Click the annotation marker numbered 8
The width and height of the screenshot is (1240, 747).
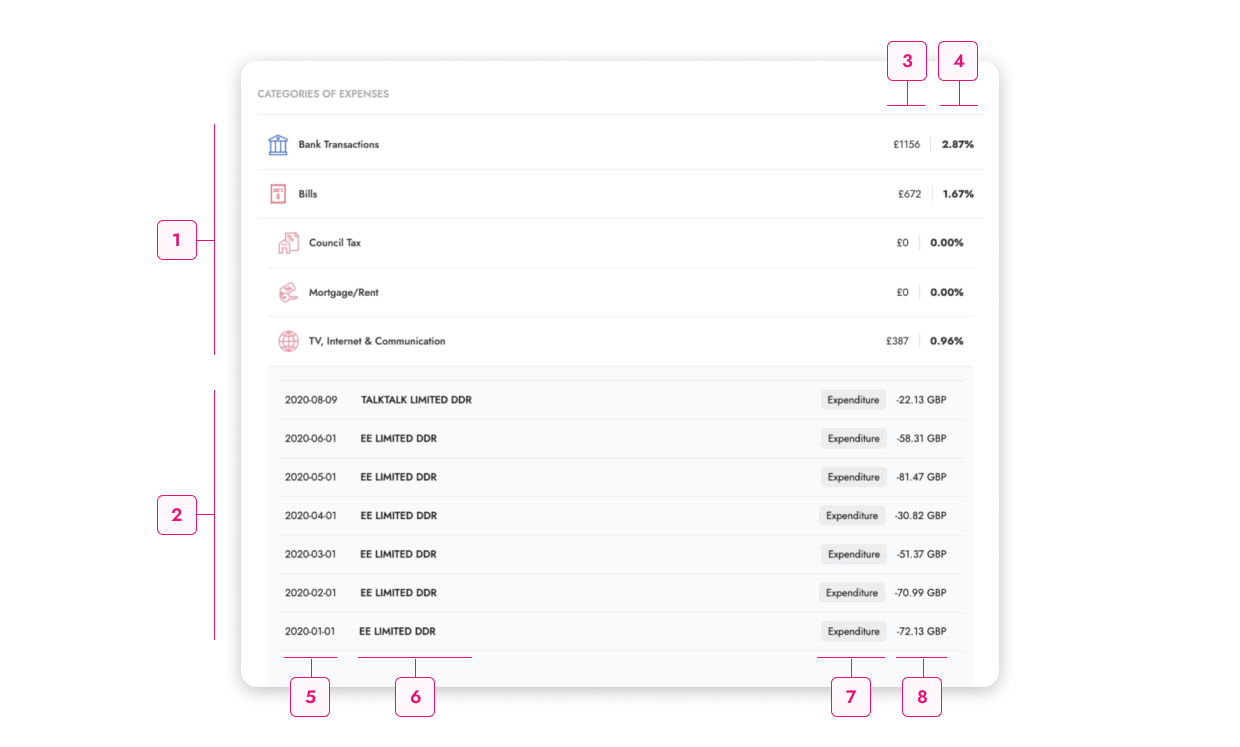922,697
